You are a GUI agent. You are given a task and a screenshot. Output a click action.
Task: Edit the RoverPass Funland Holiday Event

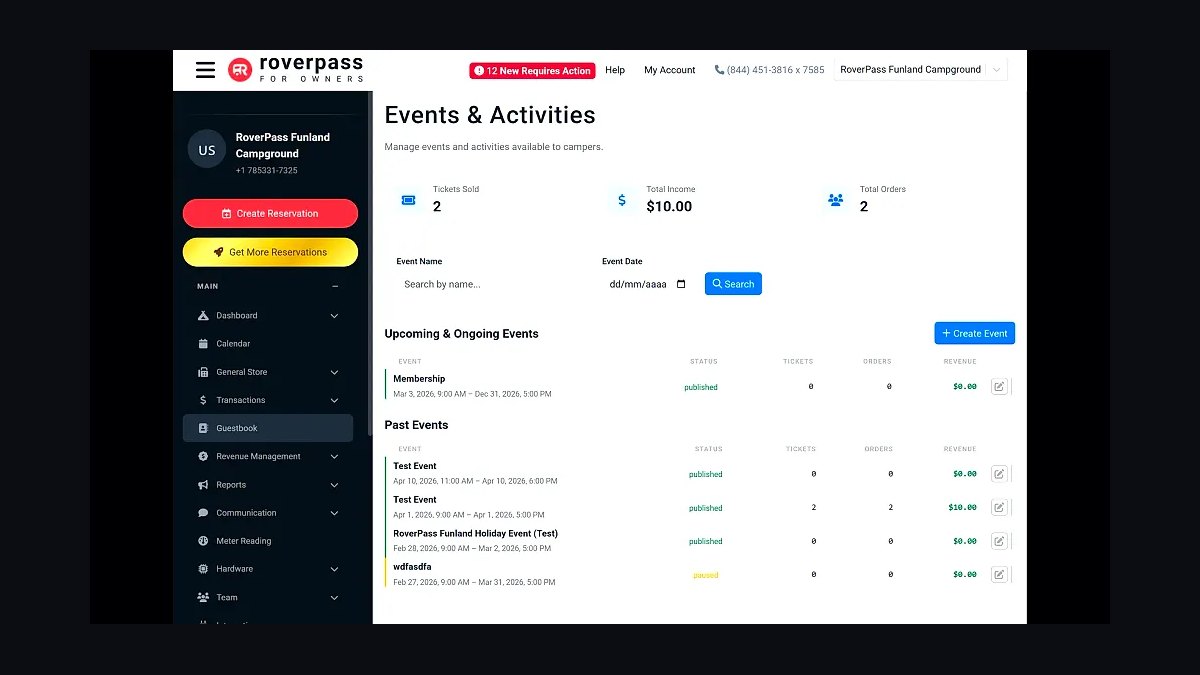click(999, 541)
